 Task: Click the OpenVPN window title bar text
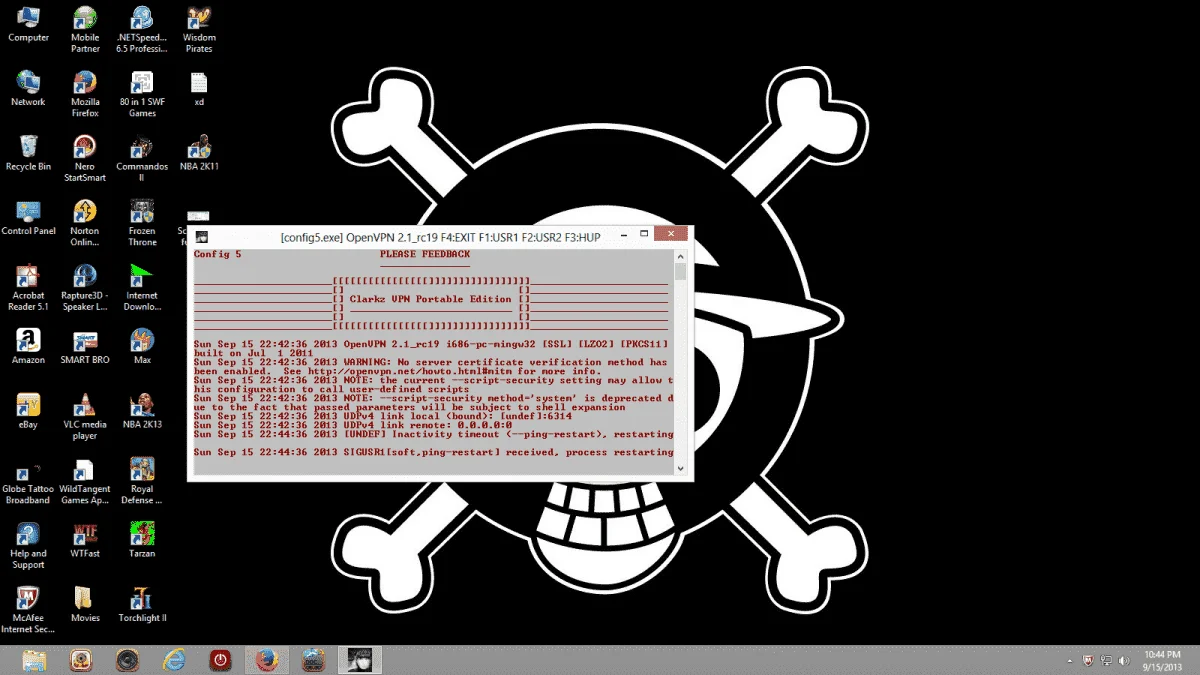(440, 237)
